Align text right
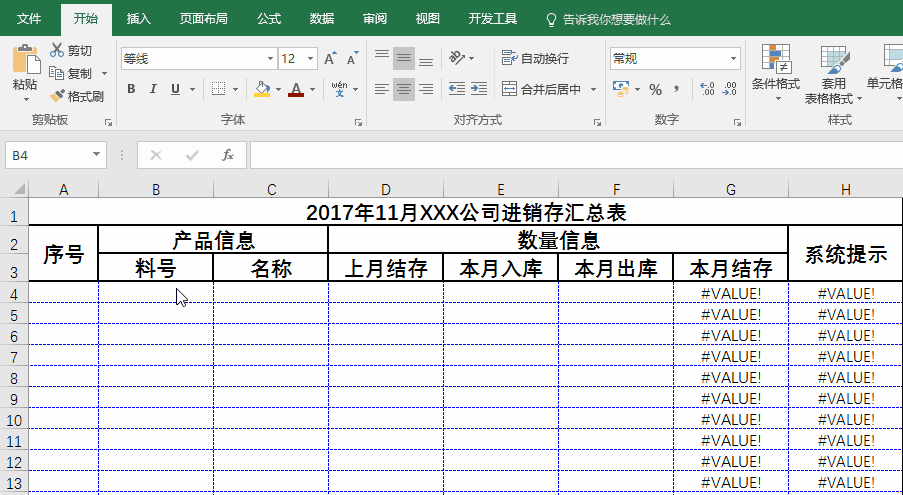903x495 pixels. 426,89
